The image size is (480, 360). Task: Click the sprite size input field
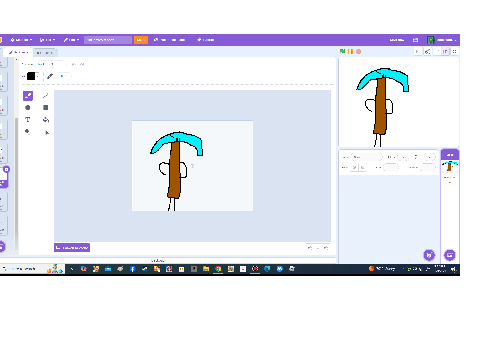coord(391,167)
